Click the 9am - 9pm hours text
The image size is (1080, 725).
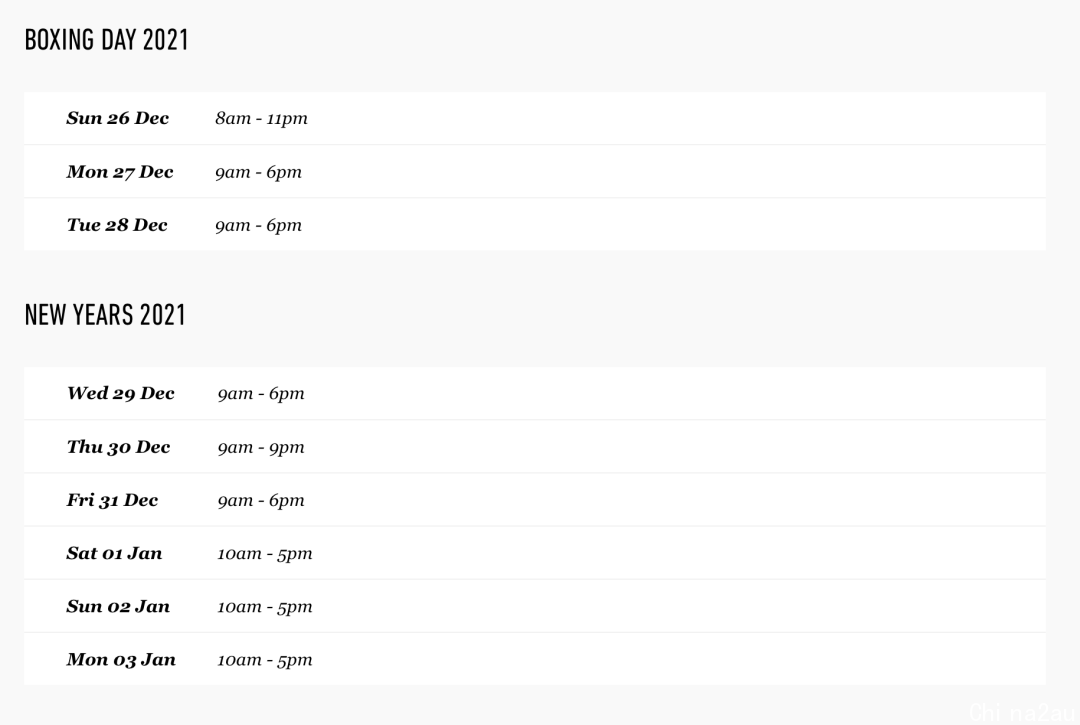coord(260,447)
